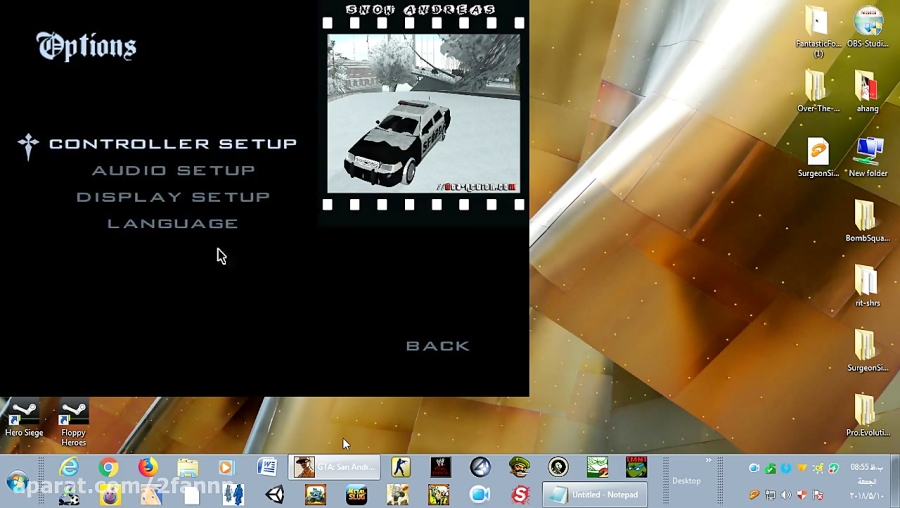Expand the Desktop toolbar chevron
The height and width of the screenshot is (508, 900).
tap(708, 460)
